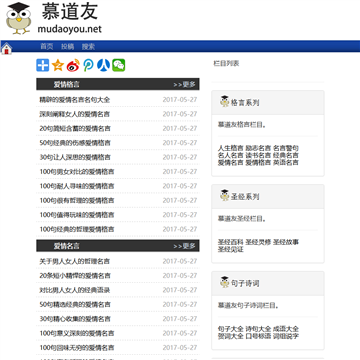Open article 深刻阐释女人的爱情名言
The height and width of the screenshot is (360, 360).
75,114
